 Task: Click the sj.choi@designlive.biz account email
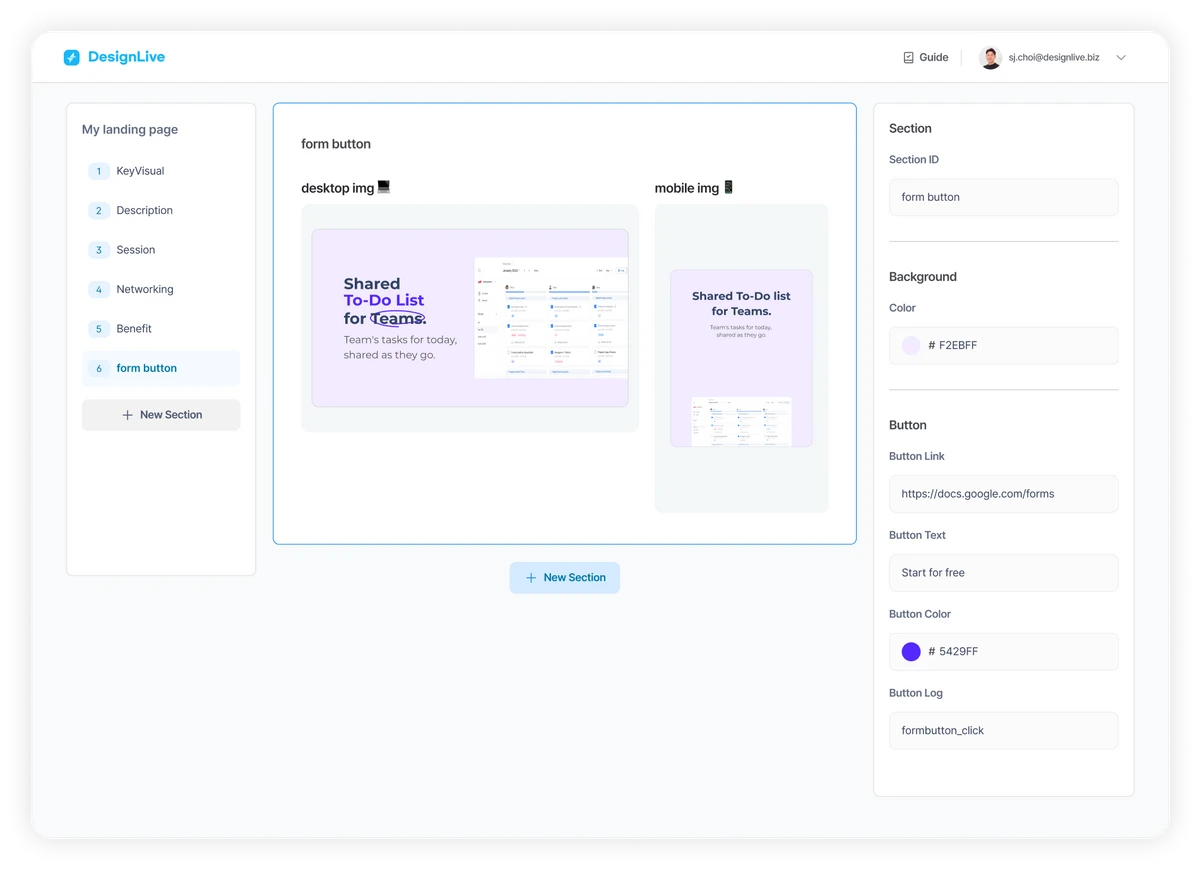[x=1054, y=57]
